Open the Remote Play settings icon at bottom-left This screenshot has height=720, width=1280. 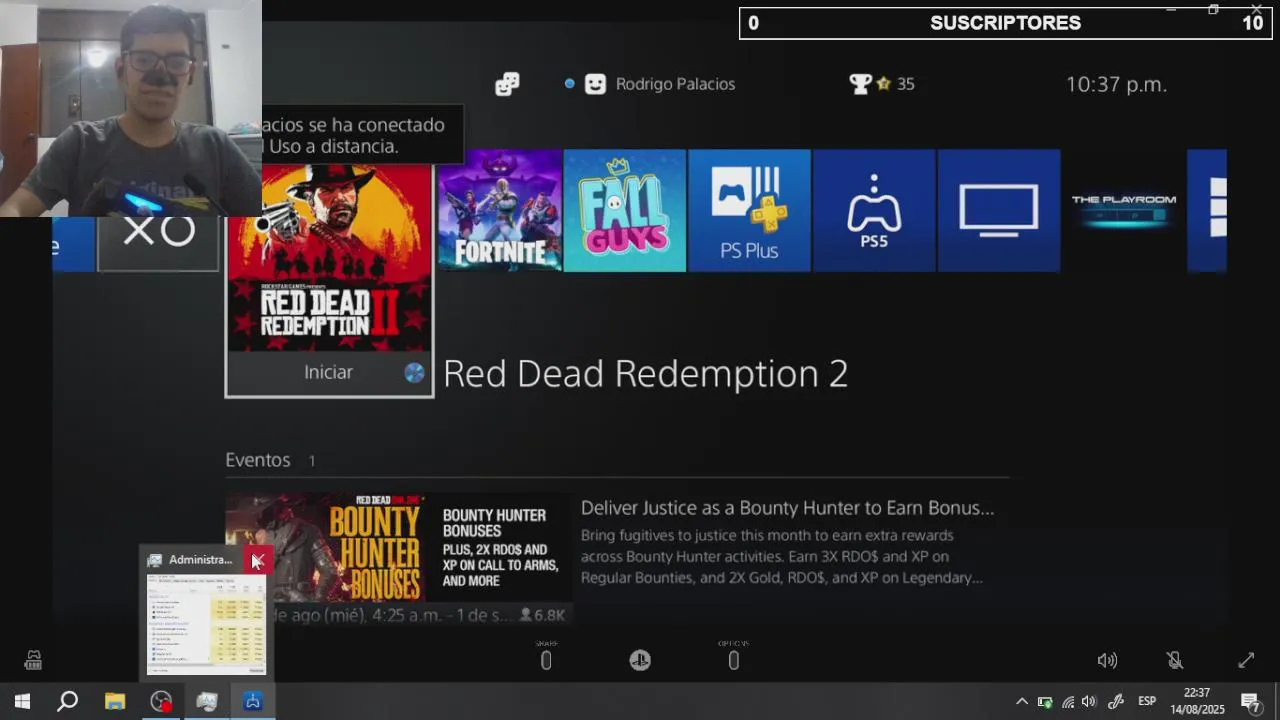coord(33,660)
